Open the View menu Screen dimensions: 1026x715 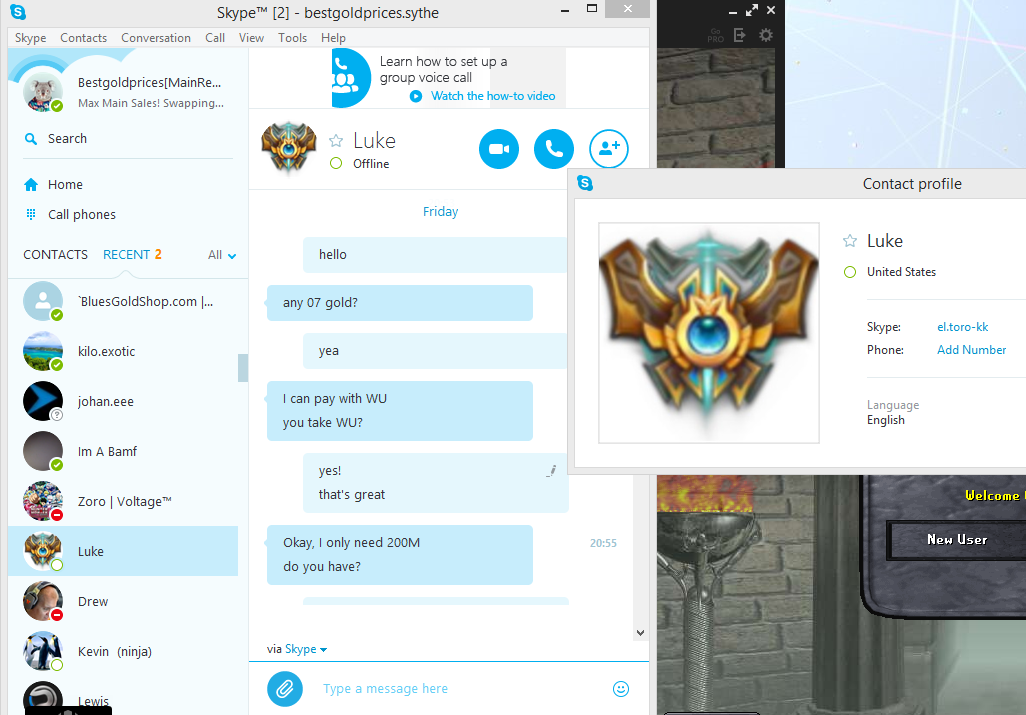click(x=251, y=38)
